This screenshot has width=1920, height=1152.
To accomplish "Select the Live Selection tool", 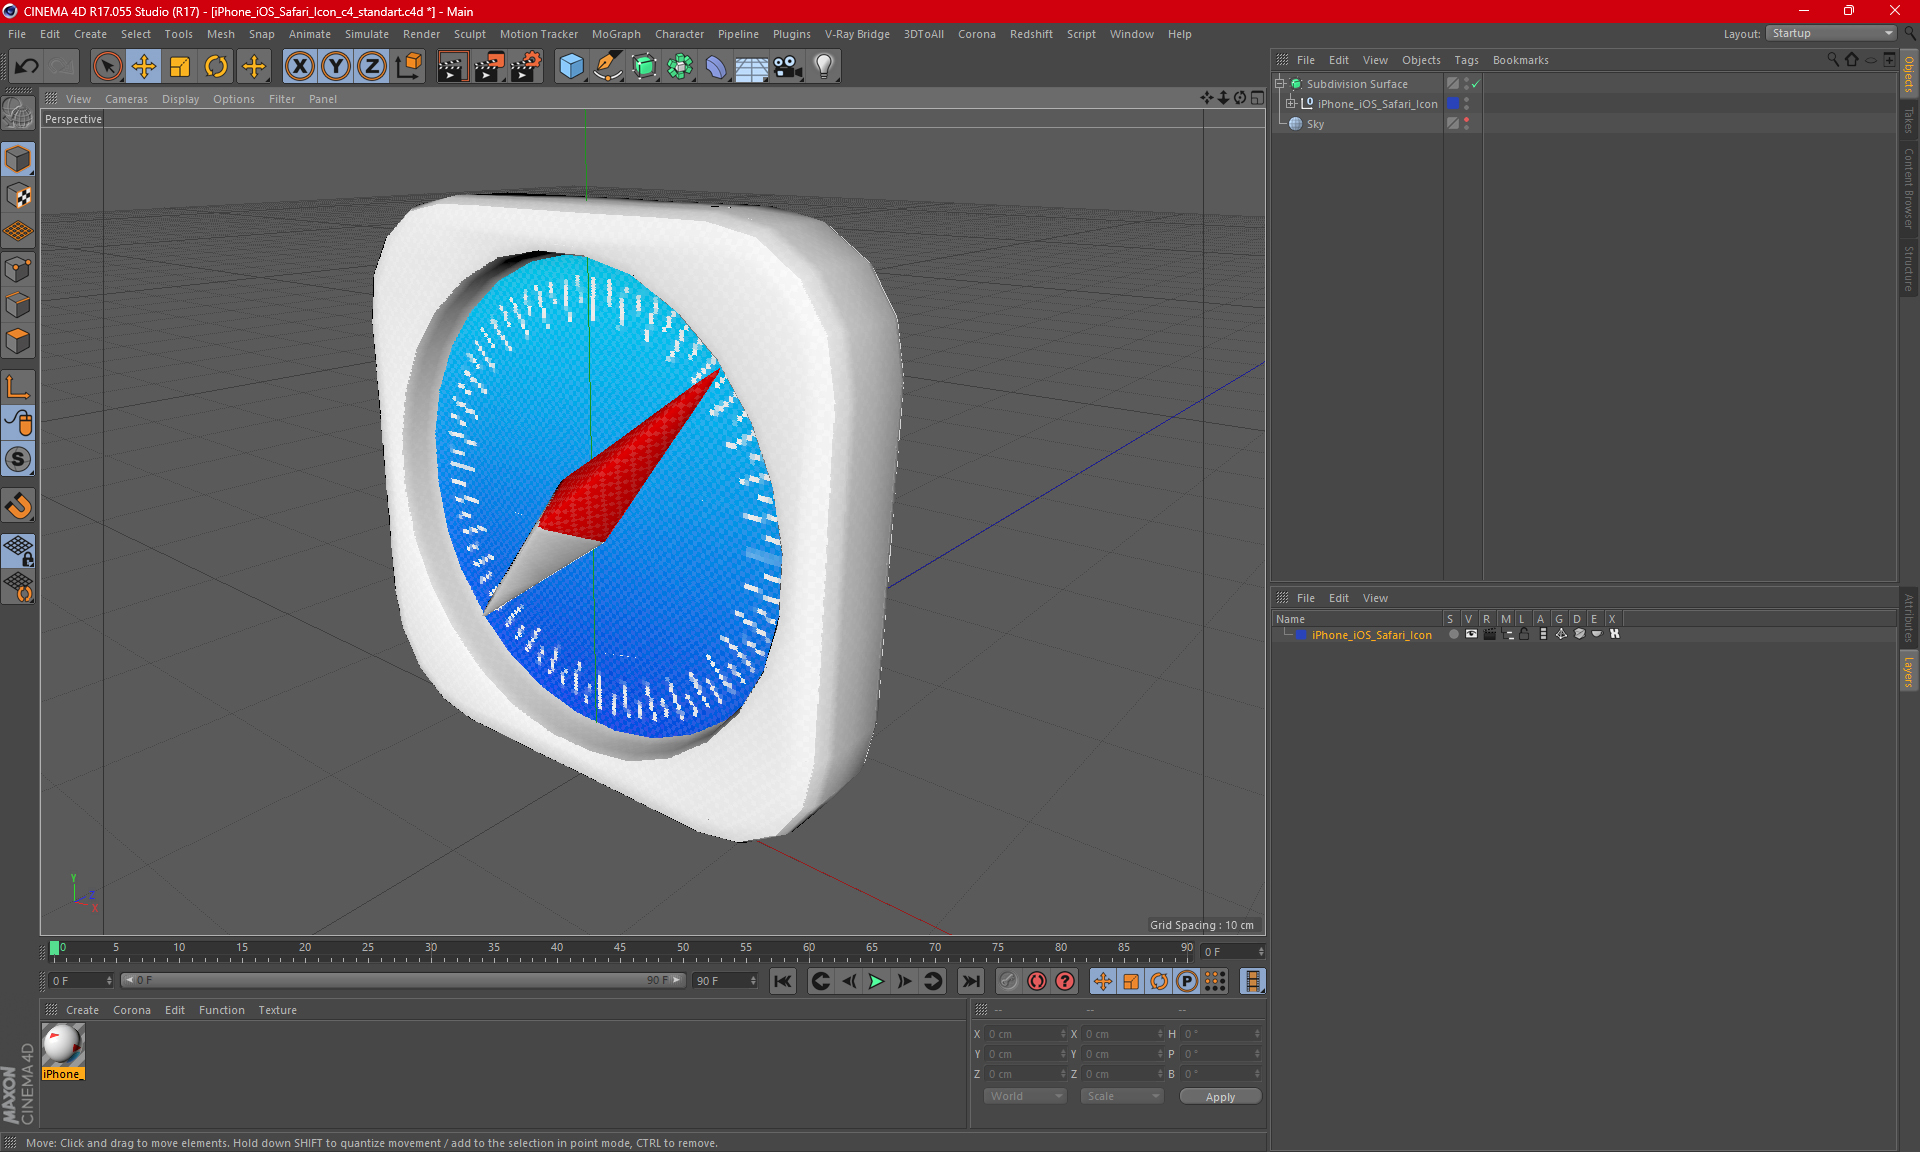I will (107, 67).
